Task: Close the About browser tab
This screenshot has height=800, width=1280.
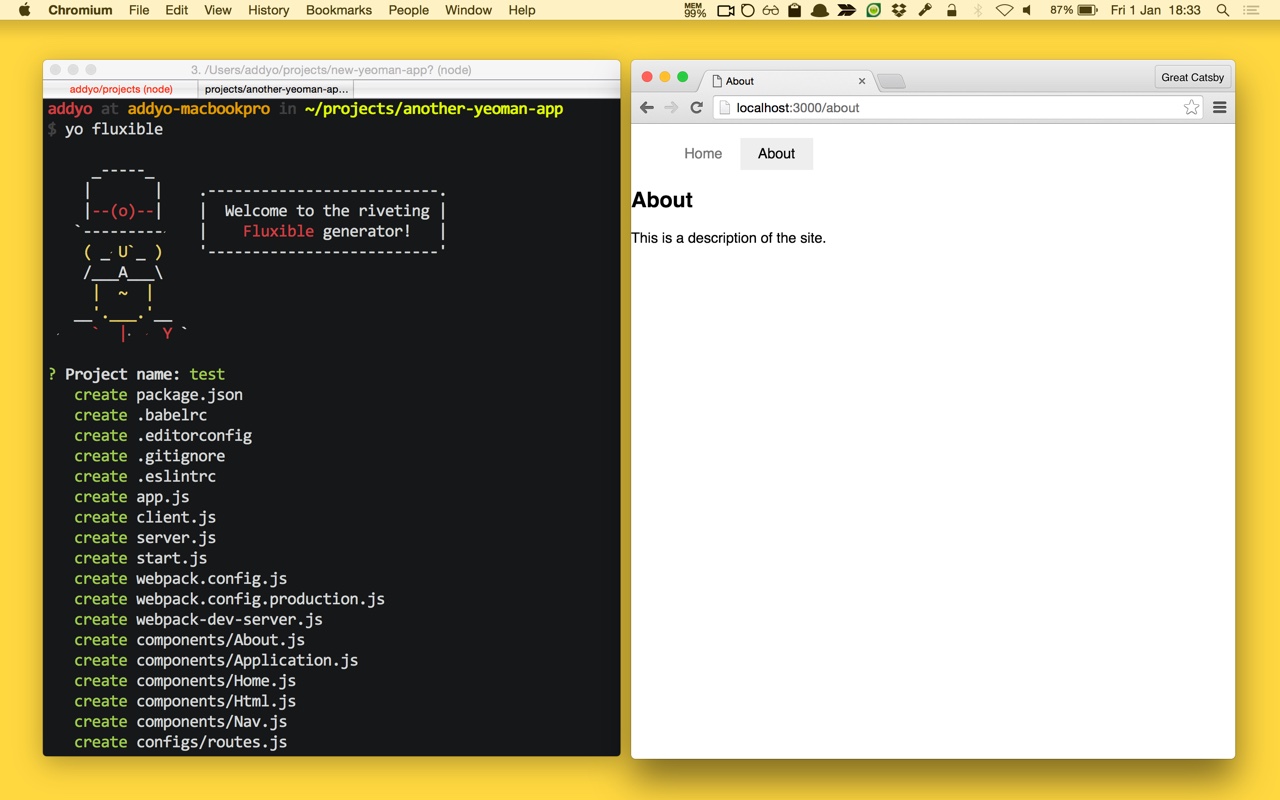Action: pos(862,81)
